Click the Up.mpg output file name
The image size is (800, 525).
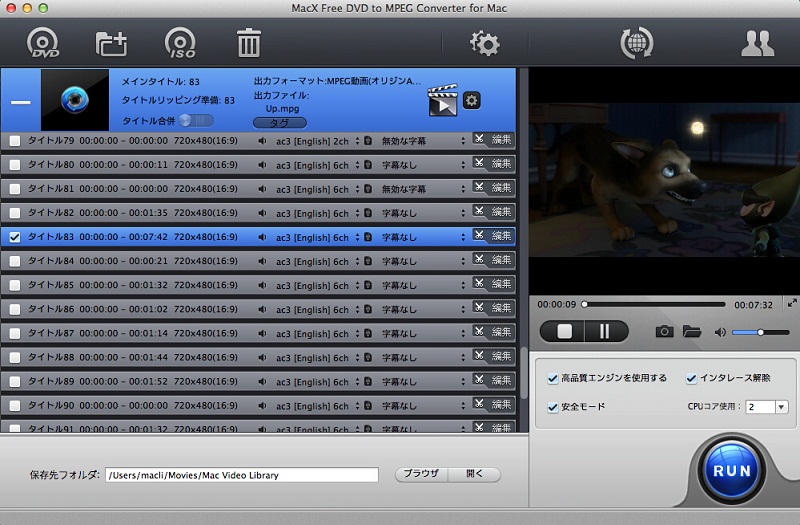pos(282,109)
